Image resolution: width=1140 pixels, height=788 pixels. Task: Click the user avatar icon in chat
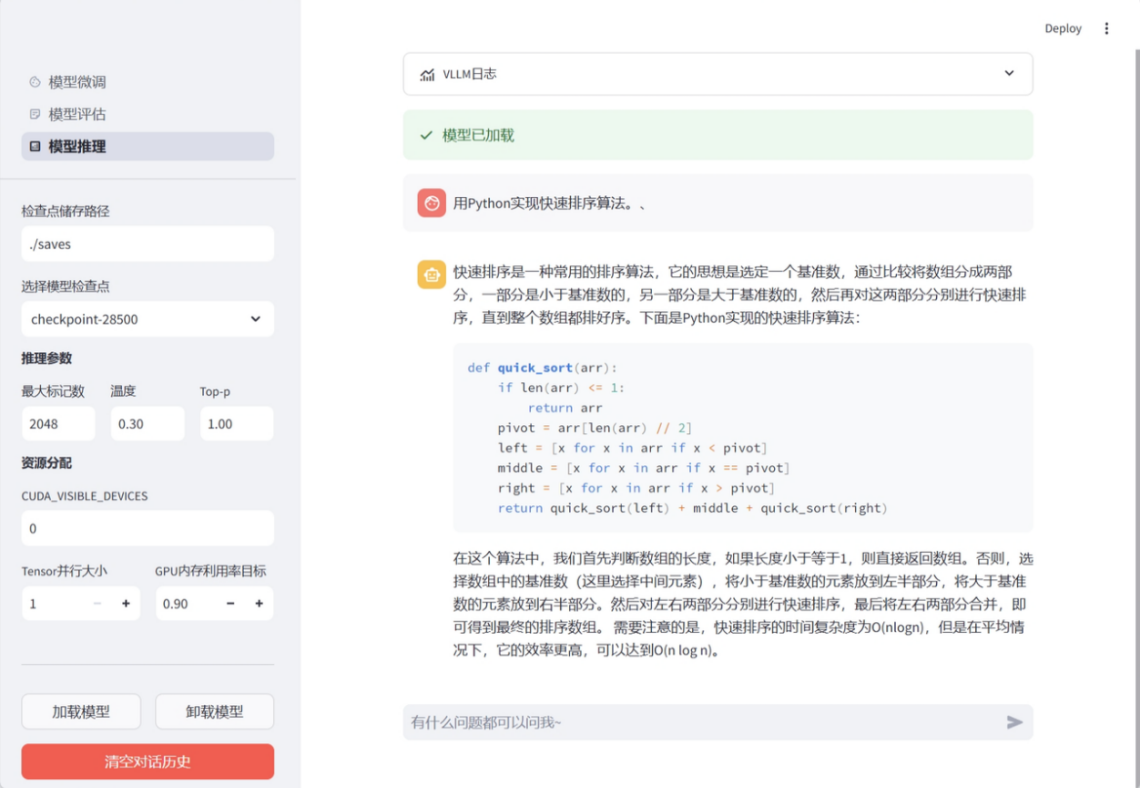432,203
